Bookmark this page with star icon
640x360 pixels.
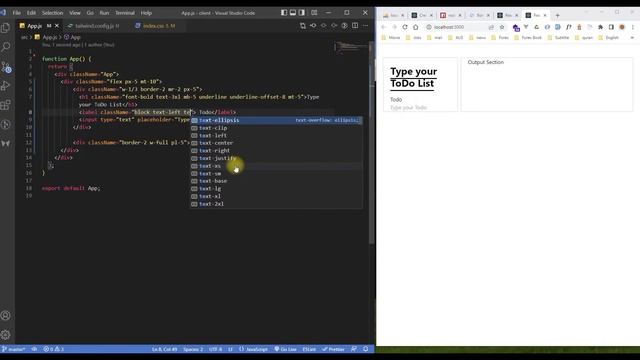[502, 27]
